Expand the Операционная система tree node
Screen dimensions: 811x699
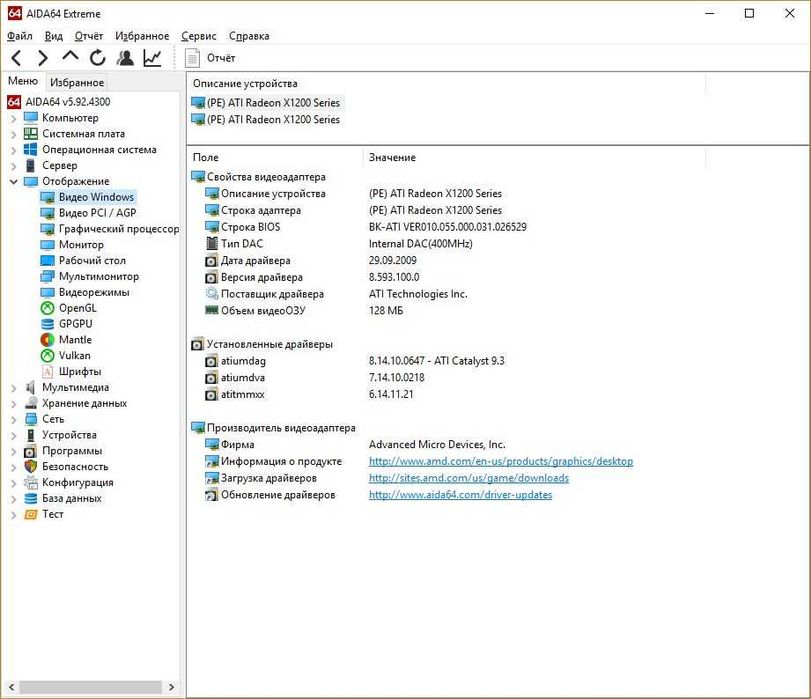tap(13, 151)
